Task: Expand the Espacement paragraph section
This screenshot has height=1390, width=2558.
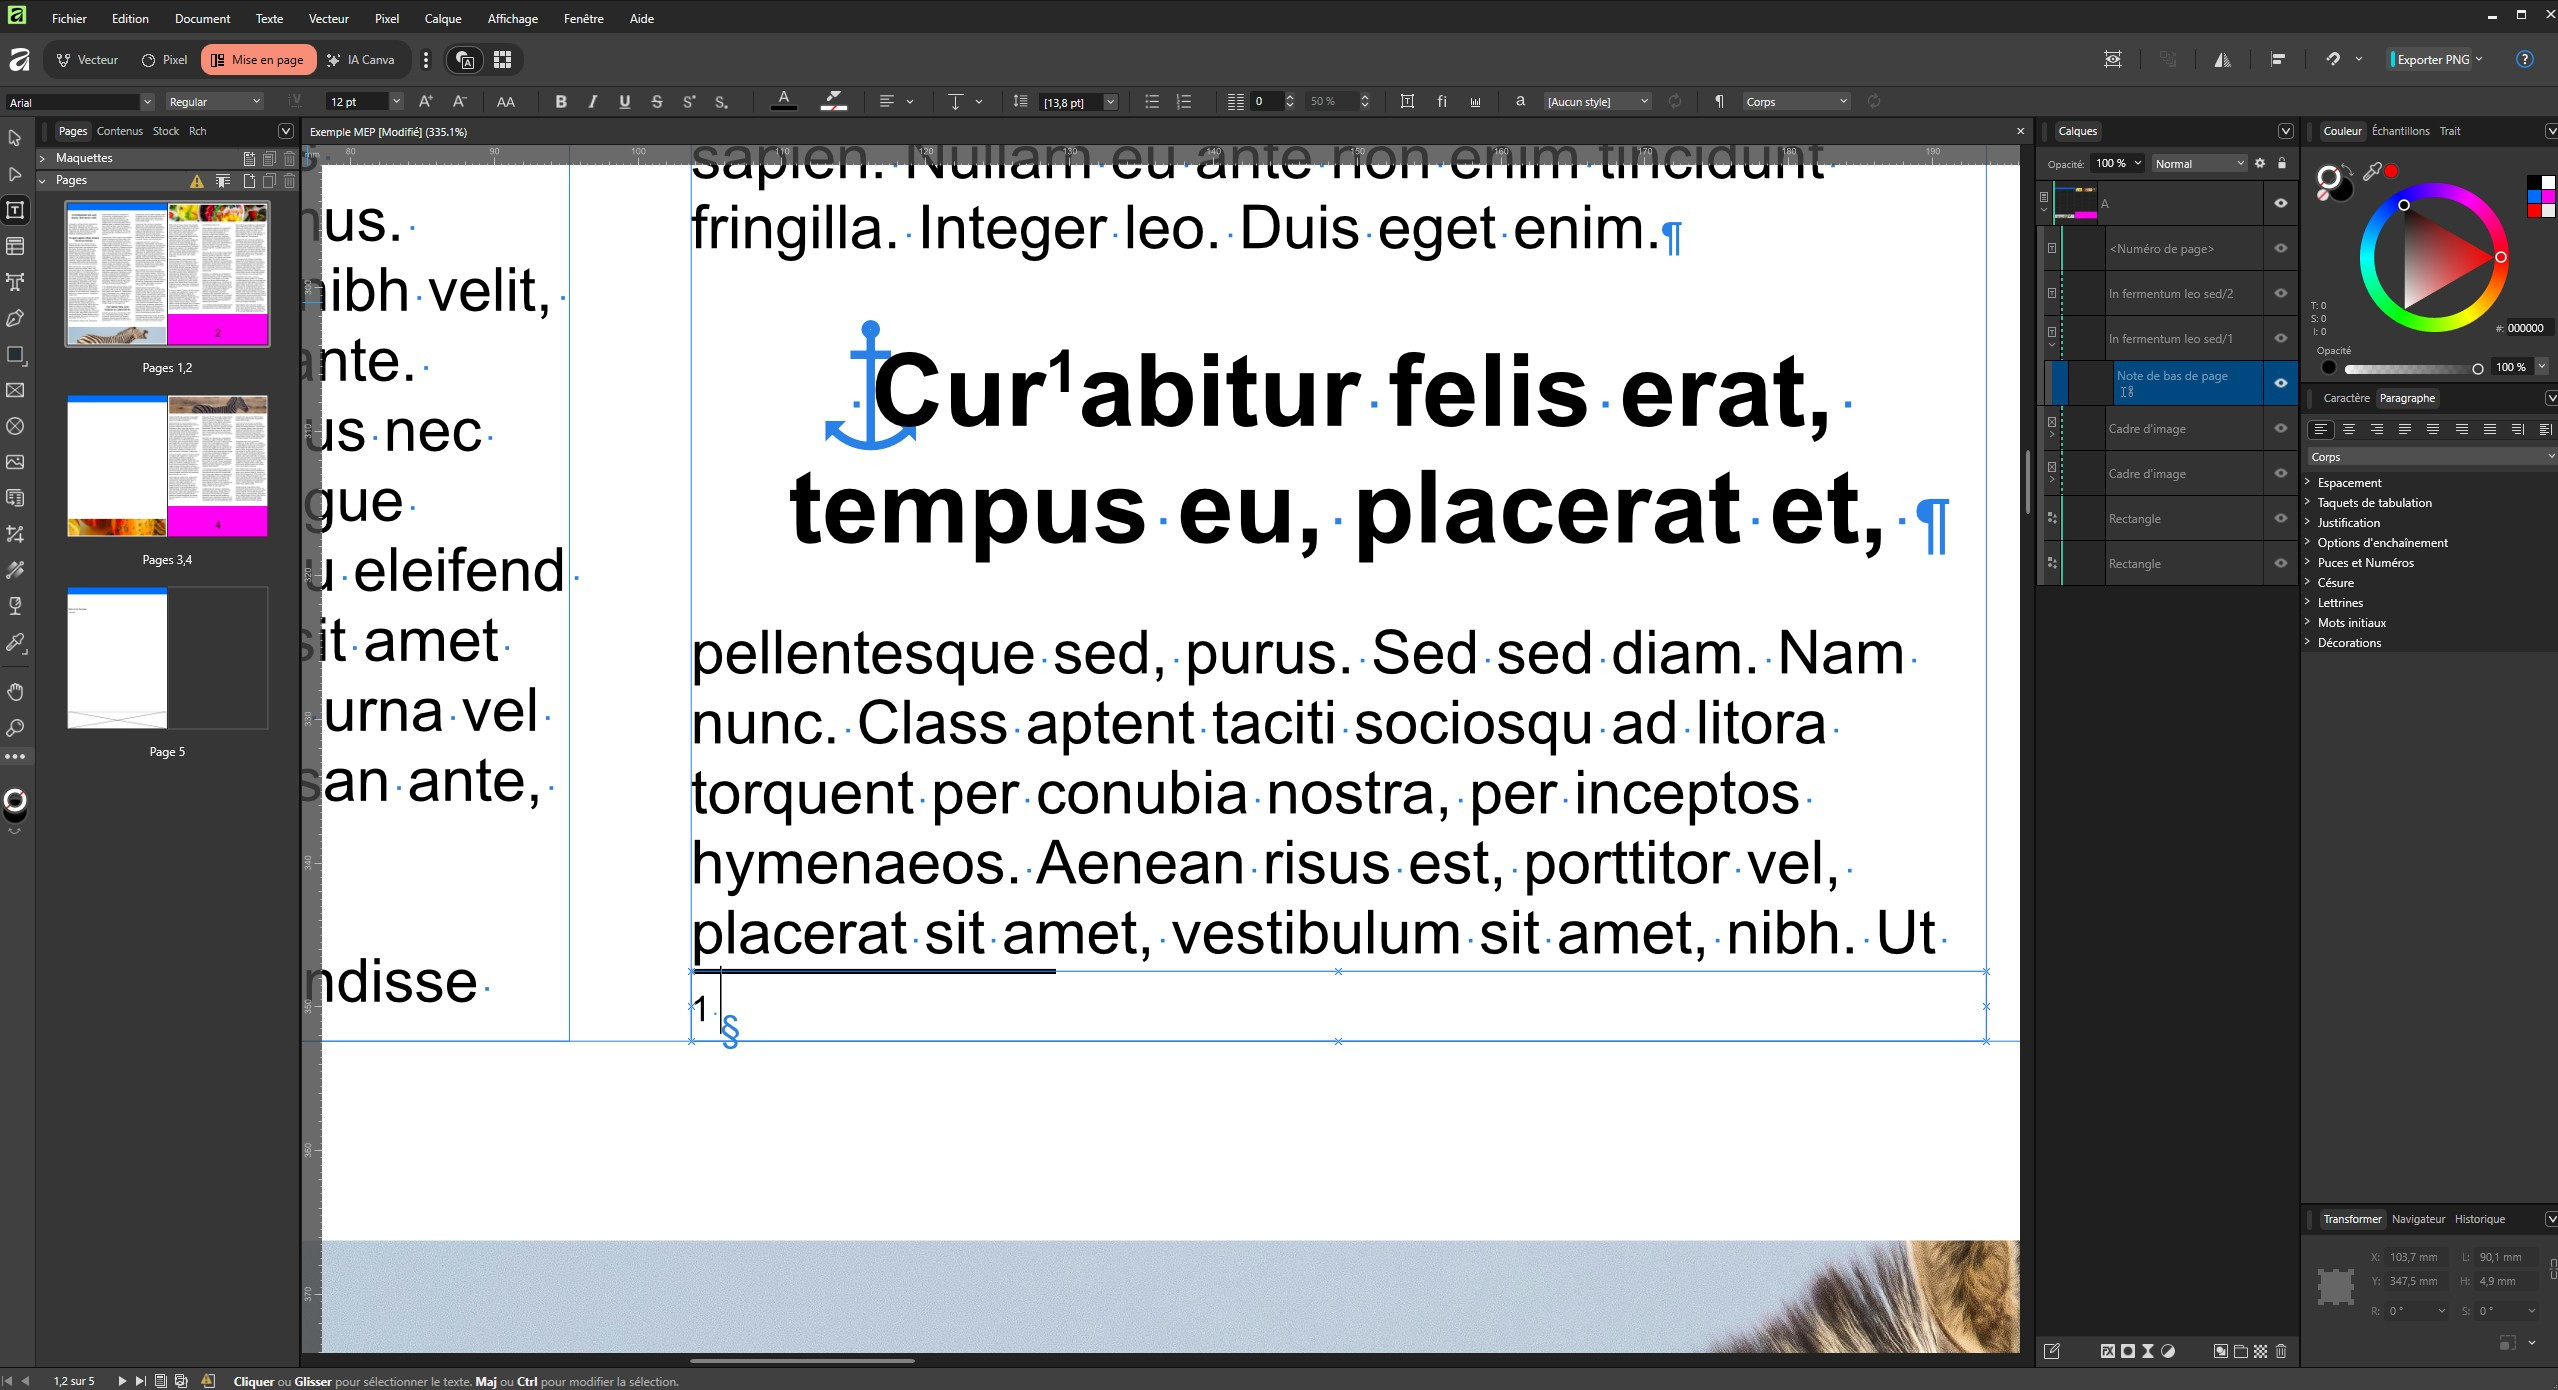Action: point(2309,483)
